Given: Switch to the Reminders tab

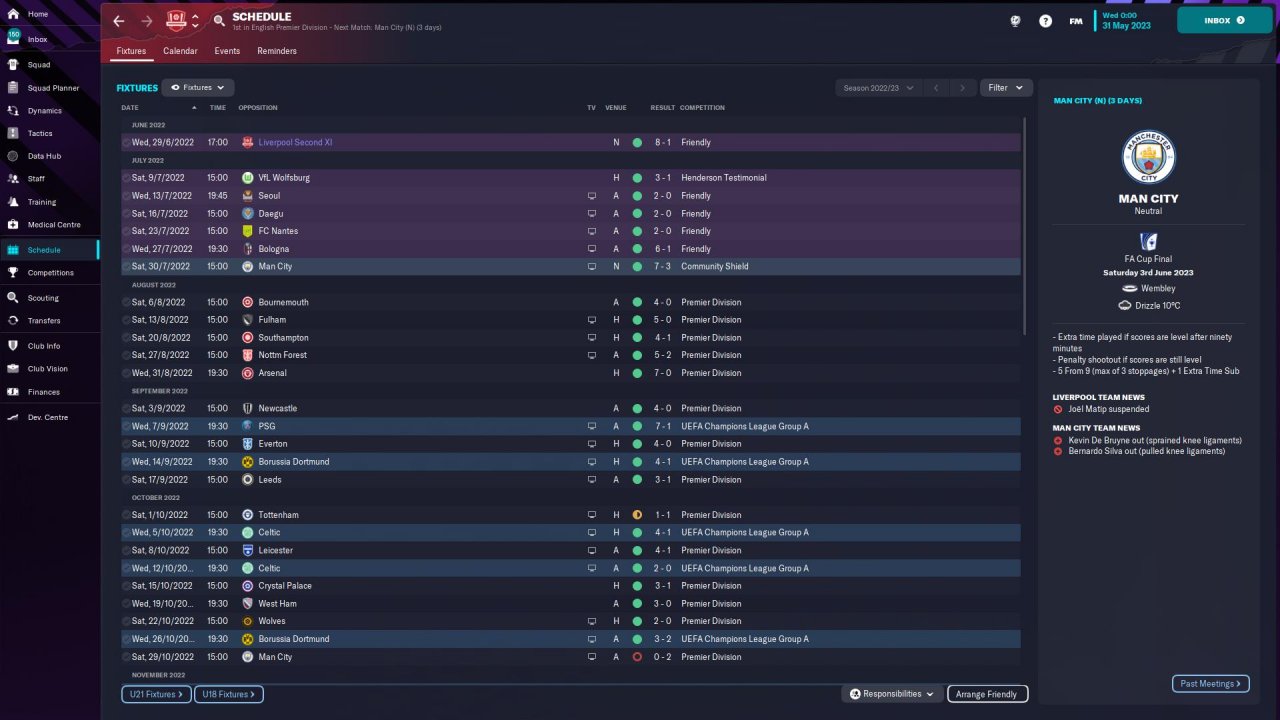Looking at the screenshot, I should click(277, 51).
